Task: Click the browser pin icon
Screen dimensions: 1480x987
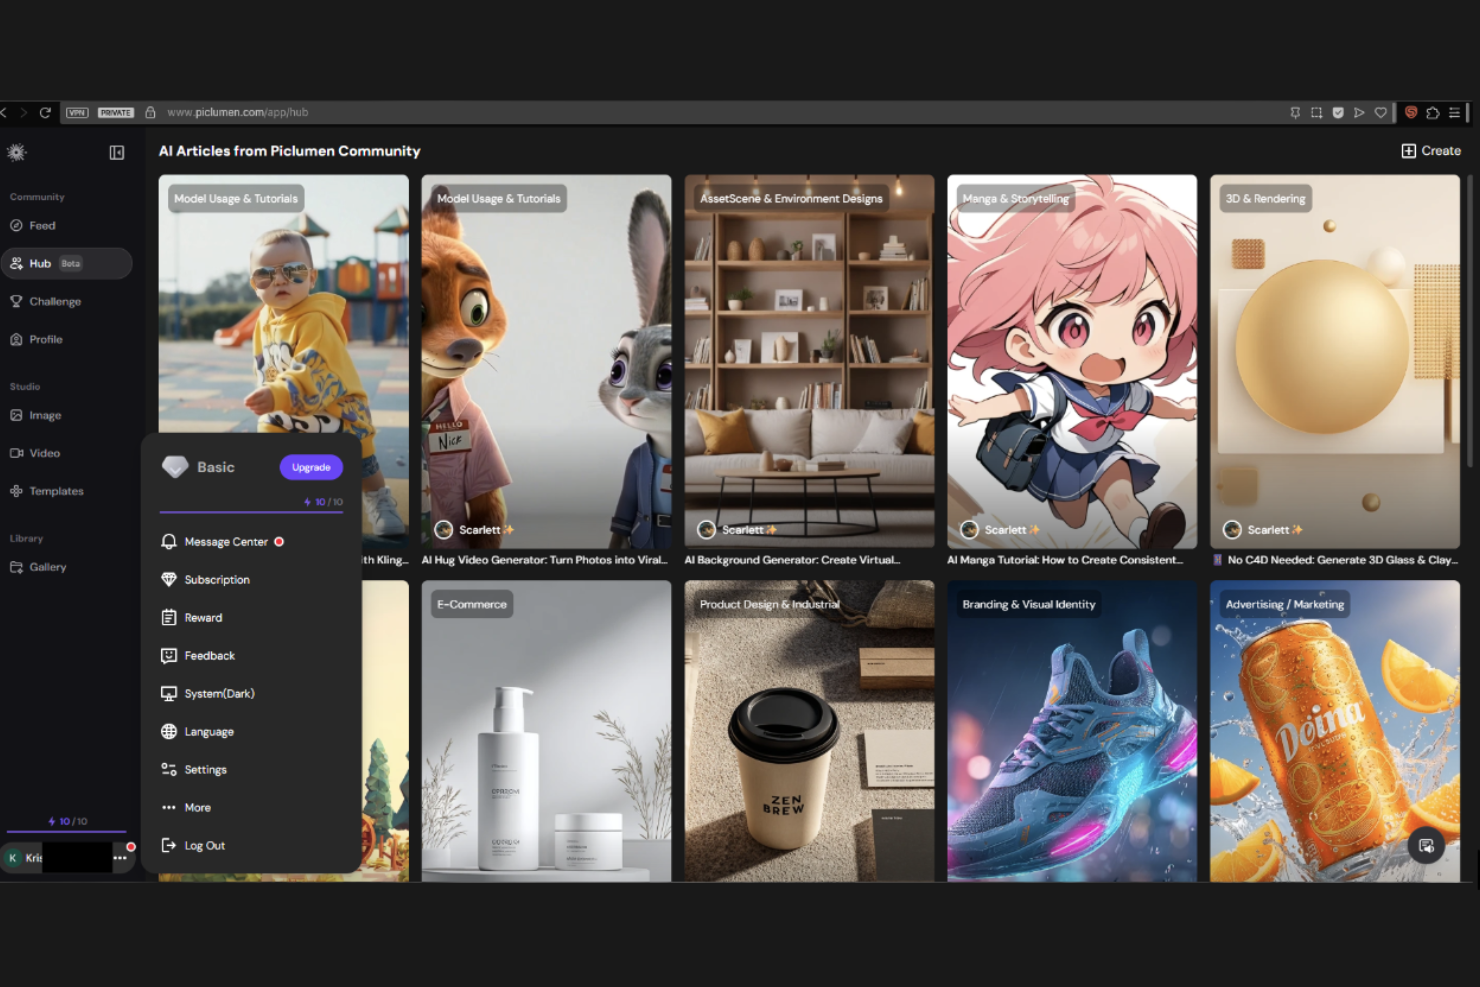Action: 1295,113
